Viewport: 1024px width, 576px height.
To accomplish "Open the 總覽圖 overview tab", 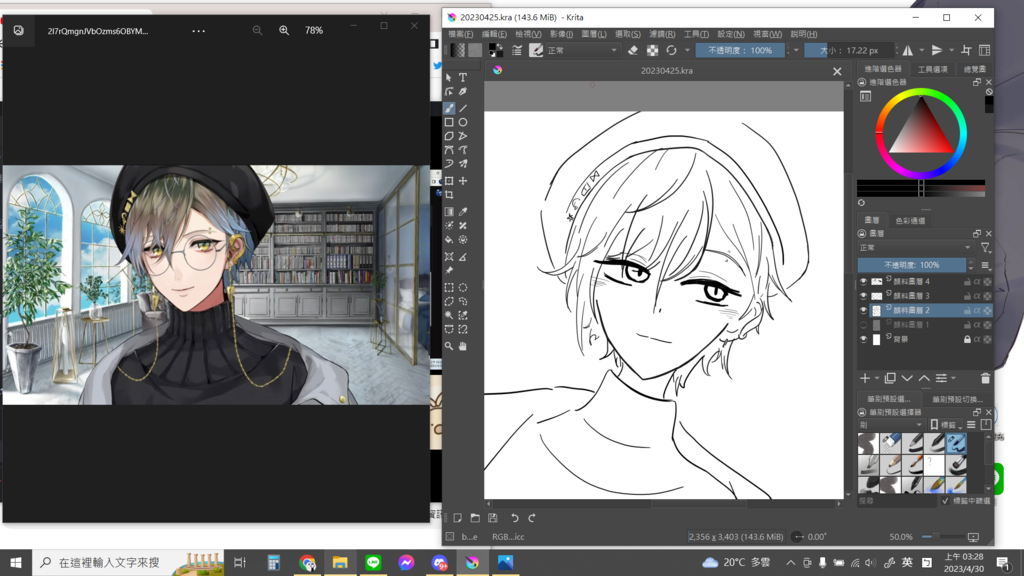I will pos(974,69).
